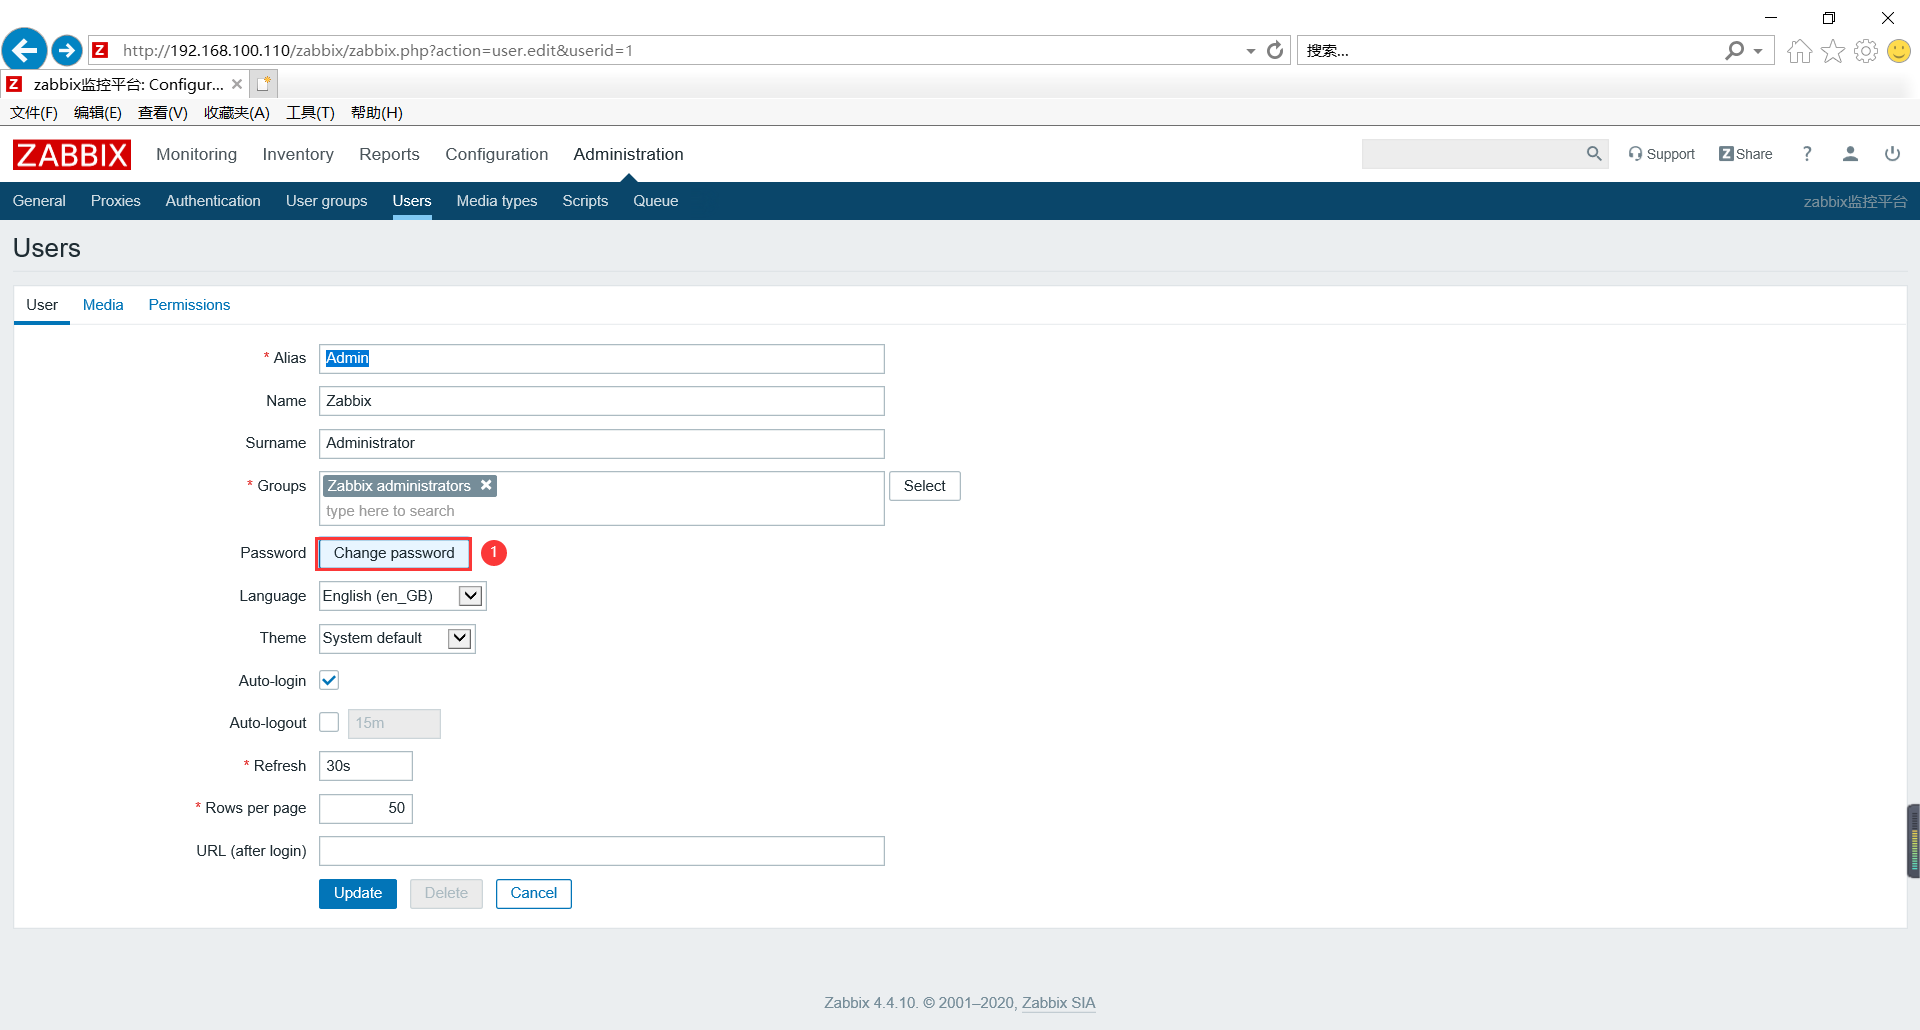1920x1030 pixels.
Task: Open the Language dropdown
Action: tap(402, 596)
